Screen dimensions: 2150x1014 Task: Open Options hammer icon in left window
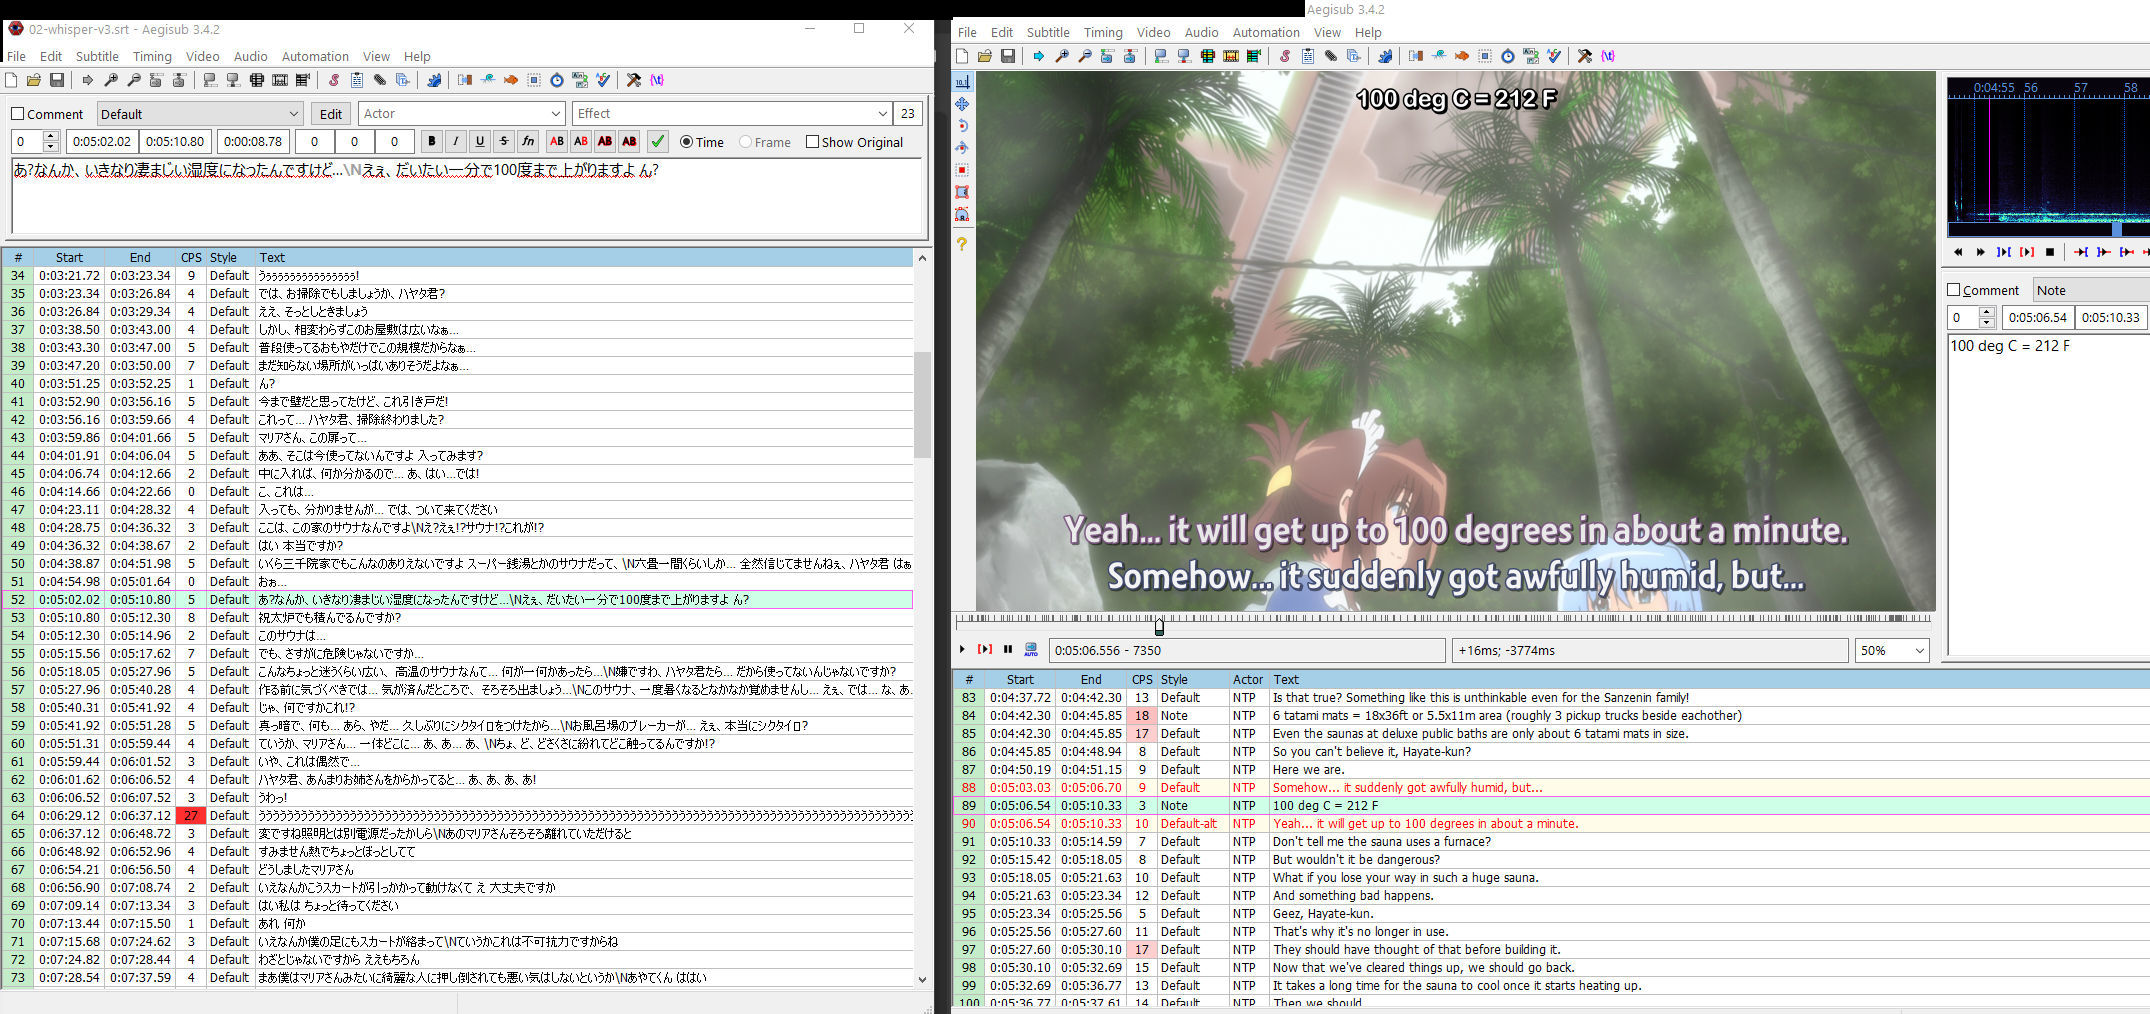(x=633, y=80)
